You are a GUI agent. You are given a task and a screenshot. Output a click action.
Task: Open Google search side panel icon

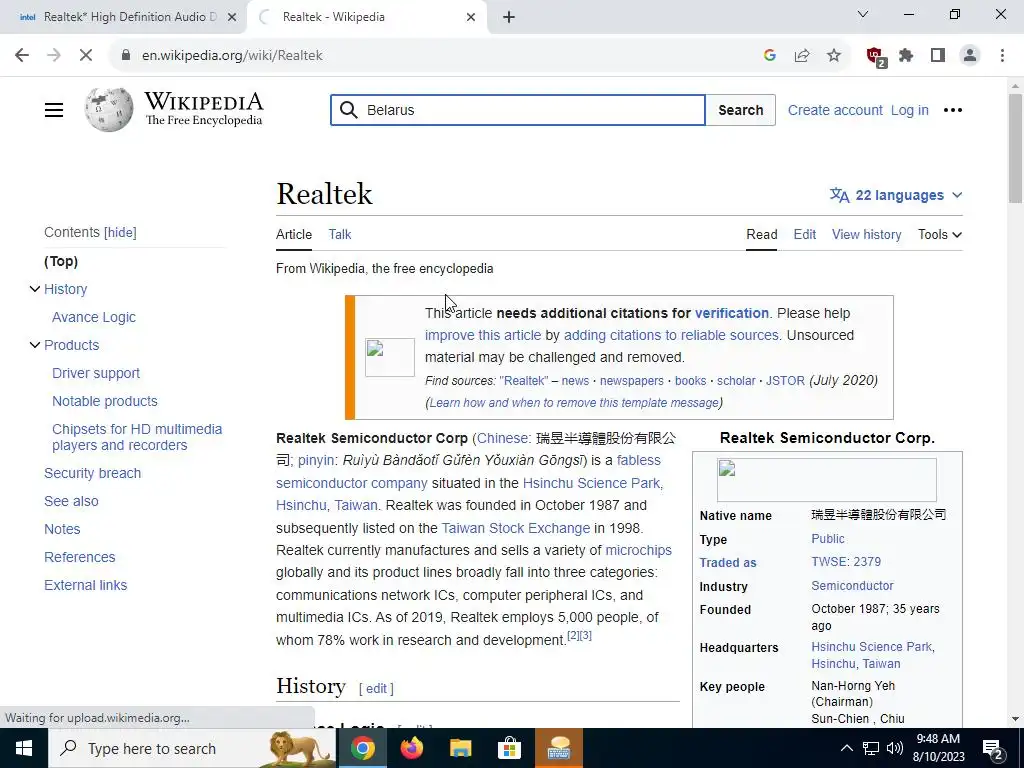point(769,56)
